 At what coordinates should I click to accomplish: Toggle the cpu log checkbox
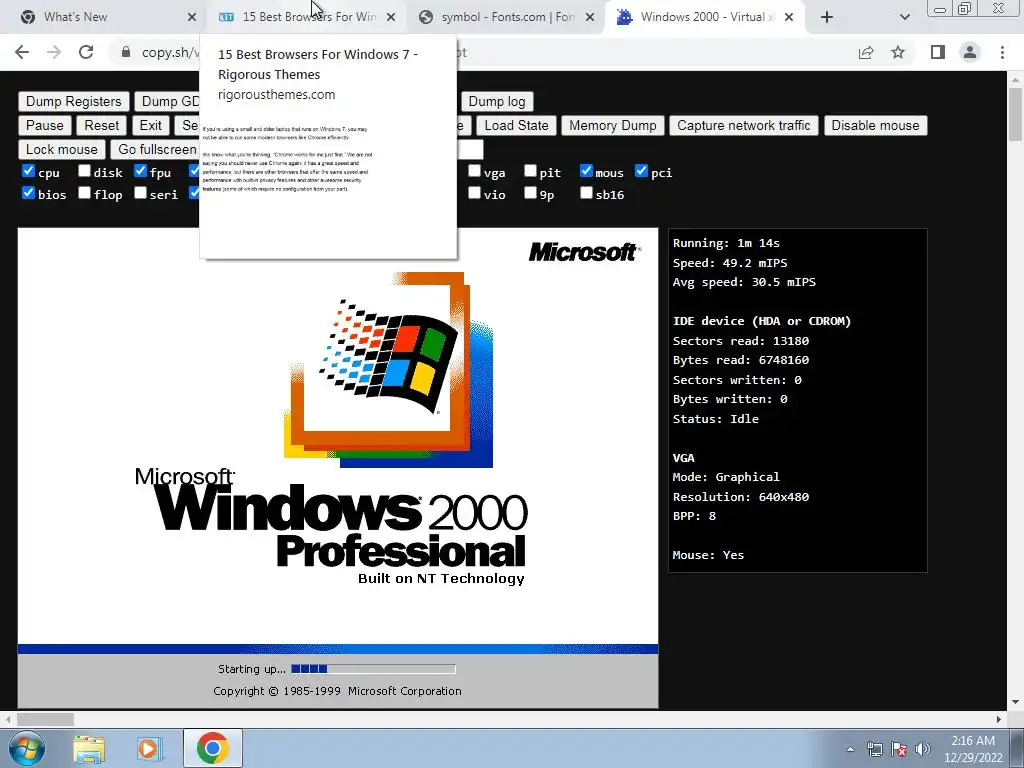28,171
